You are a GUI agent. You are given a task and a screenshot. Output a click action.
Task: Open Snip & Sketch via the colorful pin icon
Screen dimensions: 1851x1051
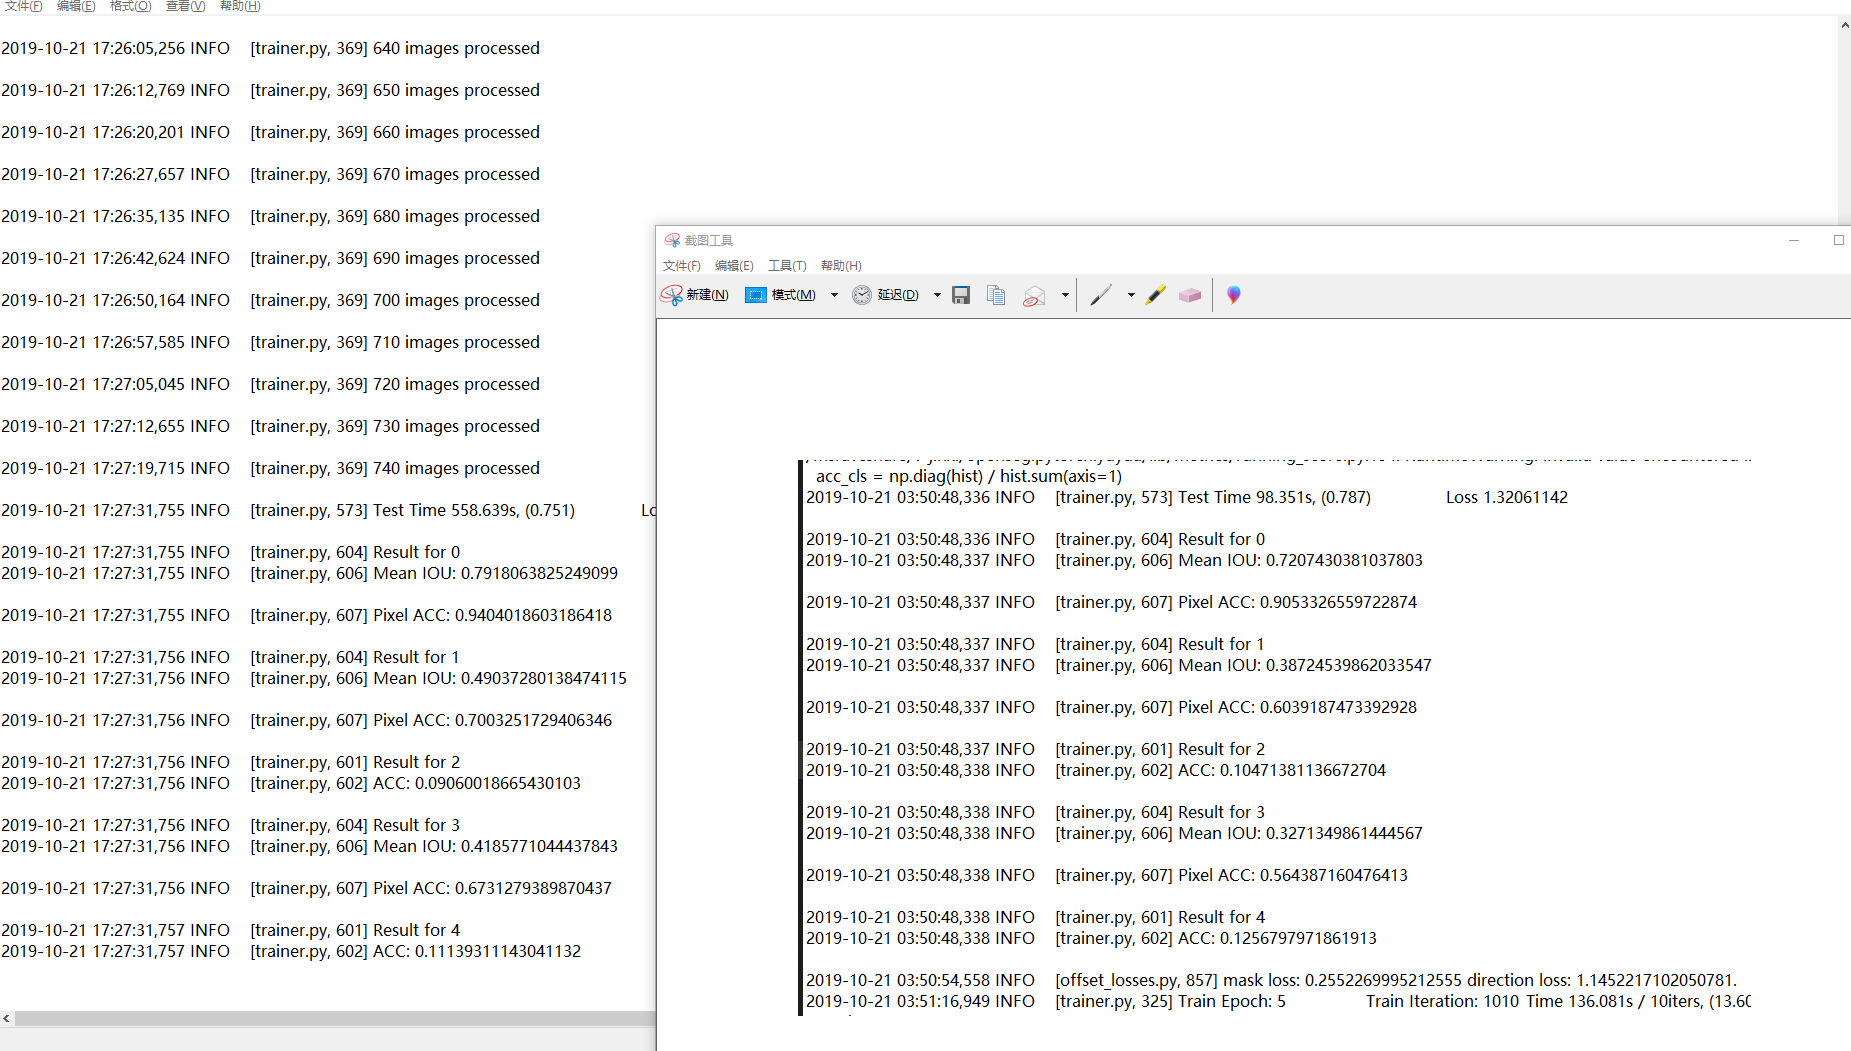[x=1233, y=295]
